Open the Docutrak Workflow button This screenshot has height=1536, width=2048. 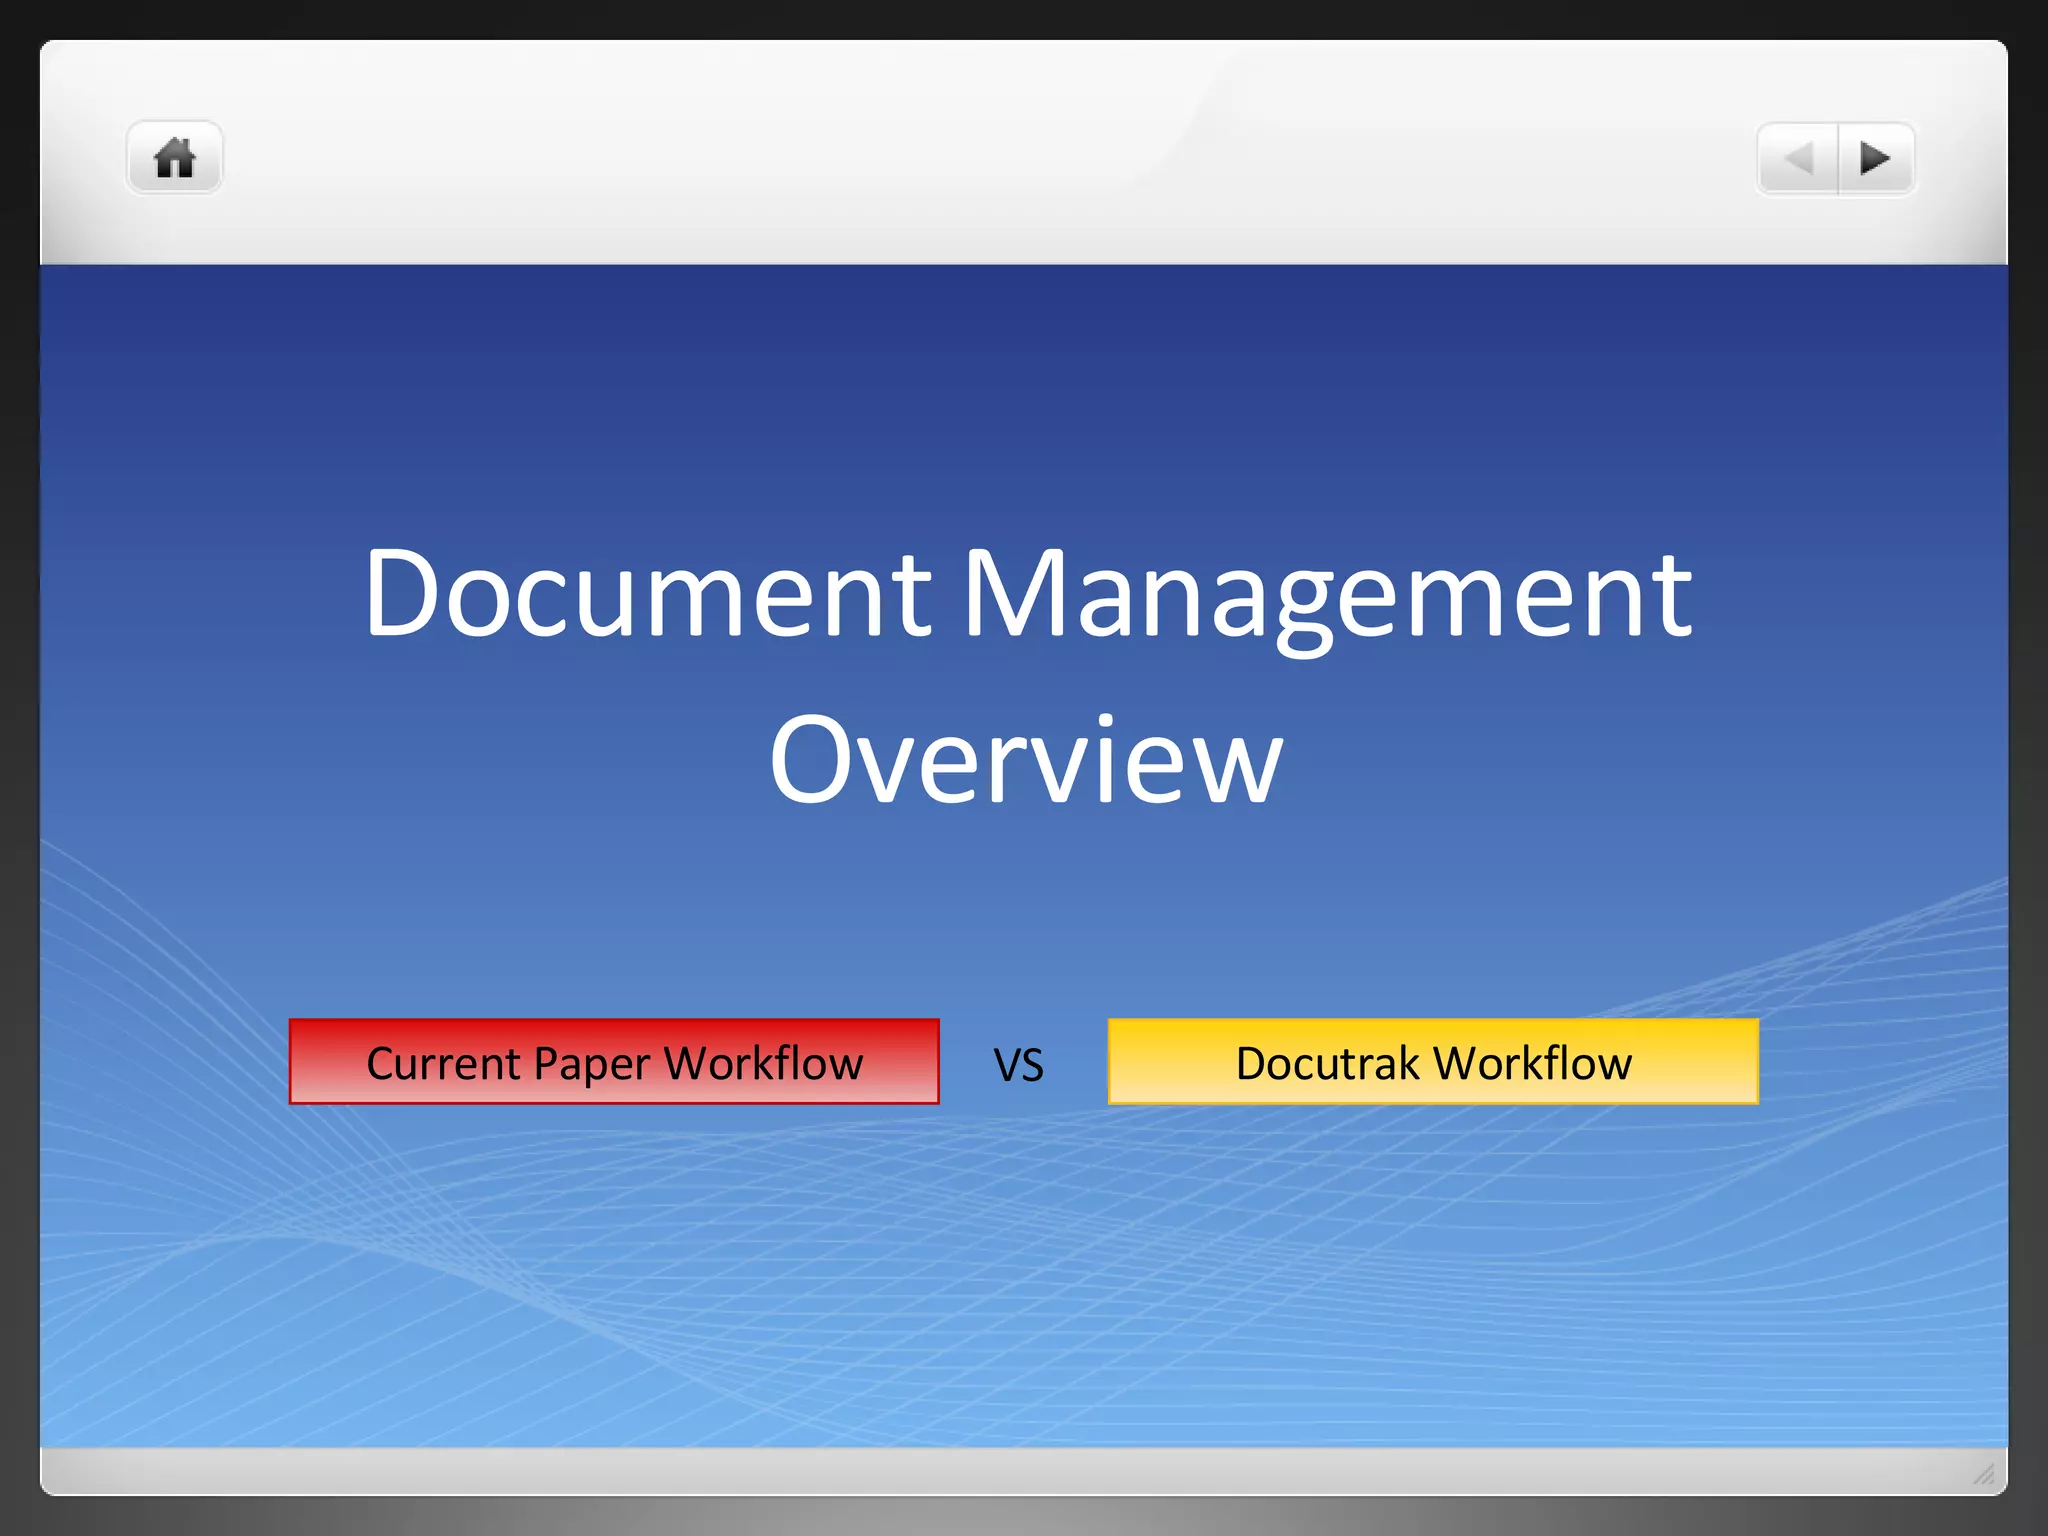point(1433,1062)
